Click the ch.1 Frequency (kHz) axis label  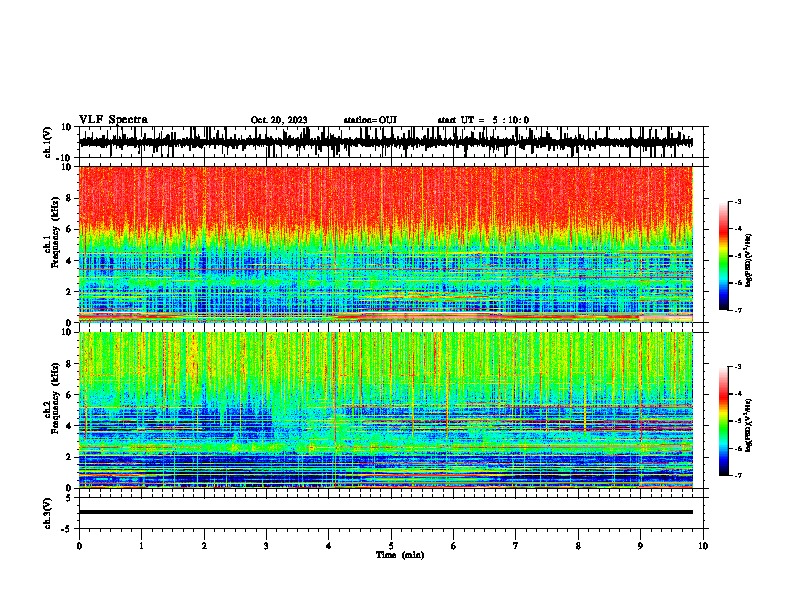55,233
